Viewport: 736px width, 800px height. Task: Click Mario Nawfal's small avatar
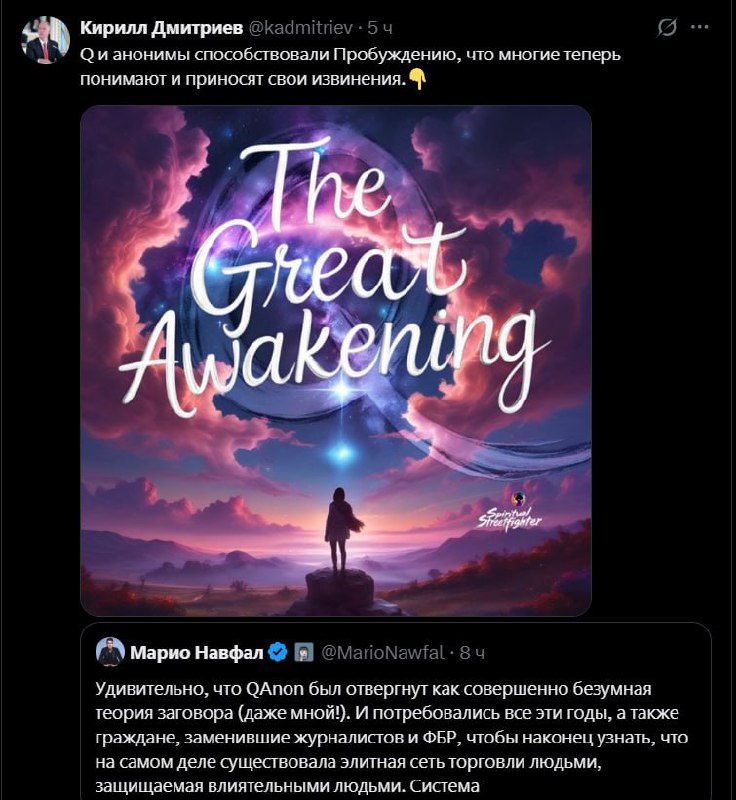click(x=110, y=652)
